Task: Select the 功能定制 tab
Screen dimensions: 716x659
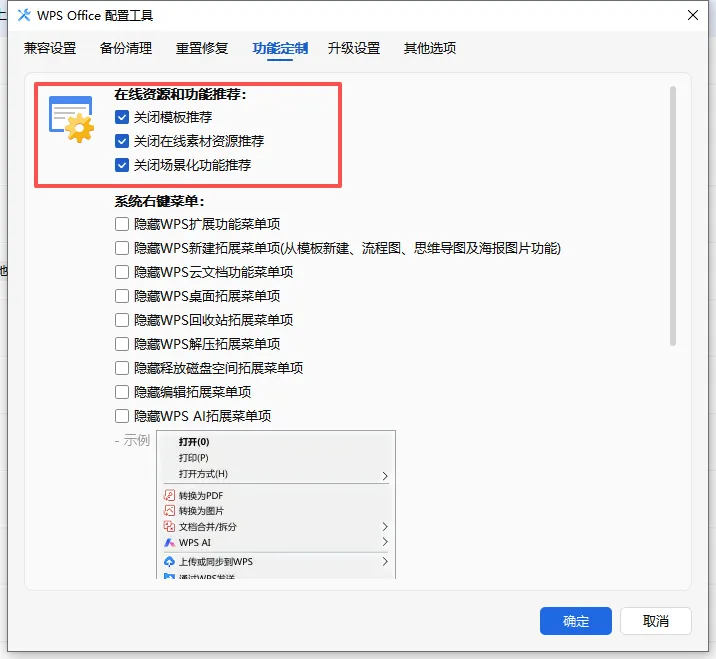Action: (x=280, y=48)
